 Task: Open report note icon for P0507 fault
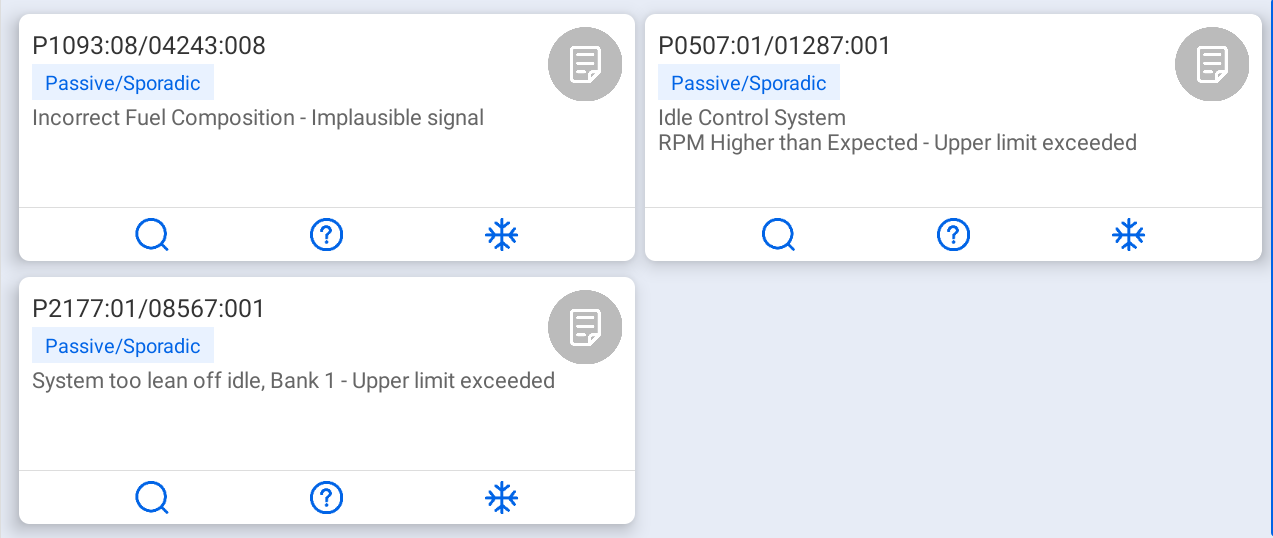click(1211, 64)
